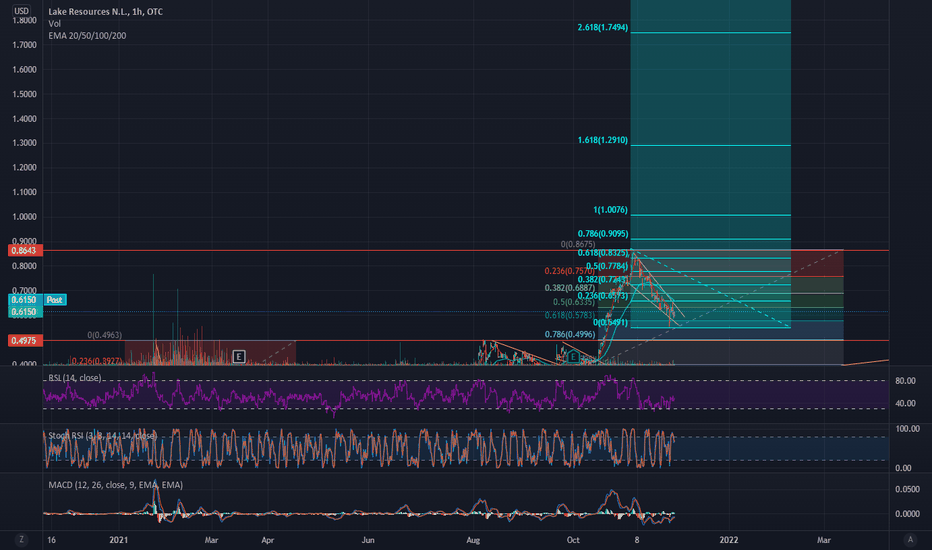
Task: Click the 1.0000 price axis value
Action: [x=24, y=217]
